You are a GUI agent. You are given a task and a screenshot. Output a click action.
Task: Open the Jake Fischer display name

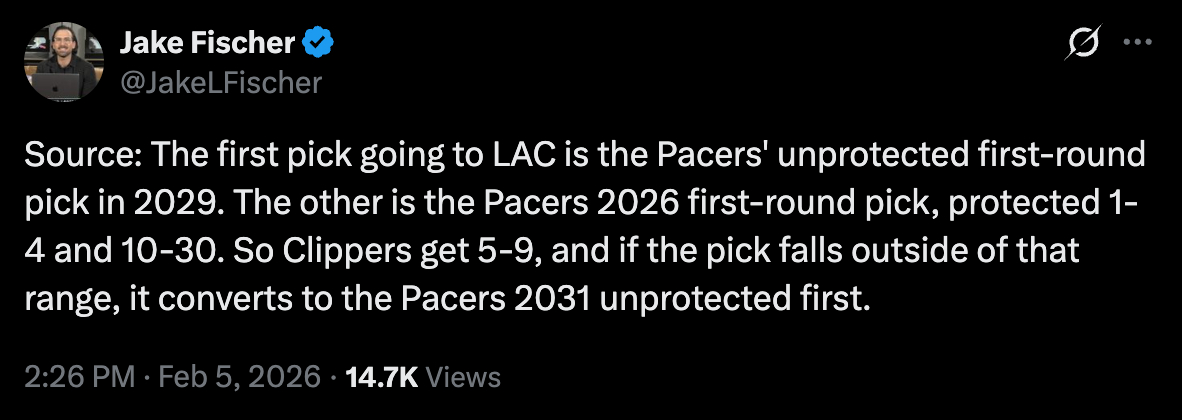click(208, 43)
